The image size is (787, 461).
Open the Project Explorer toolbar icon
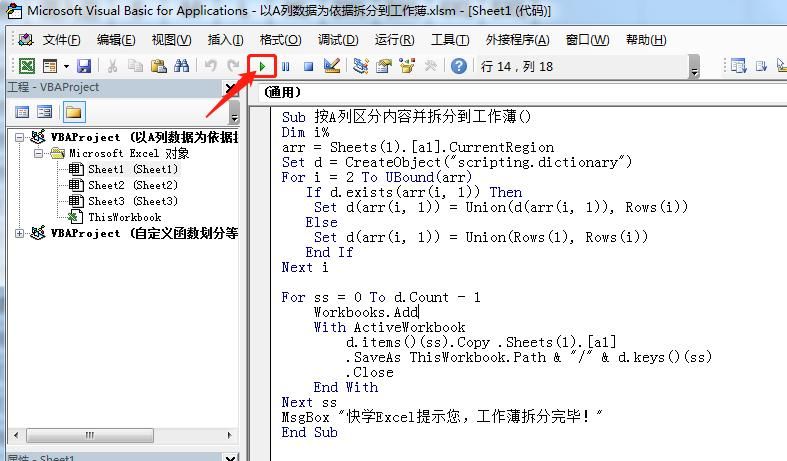tap(360, 66)
